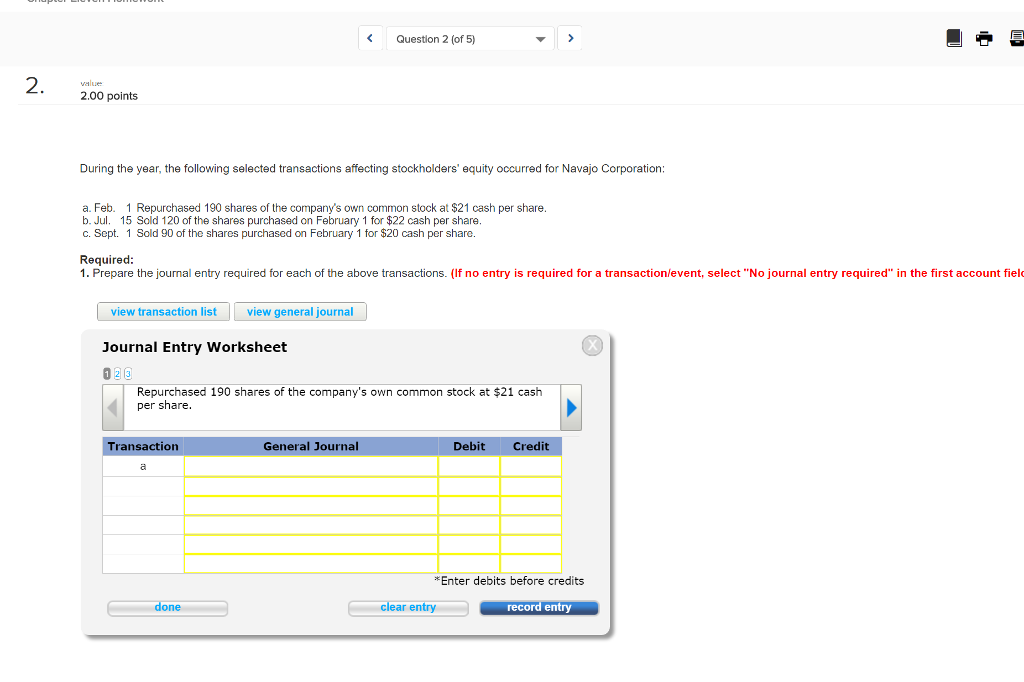Click third row General Journal field
The width and height of the screenshot is (1024, 682).
click(311, 506)
